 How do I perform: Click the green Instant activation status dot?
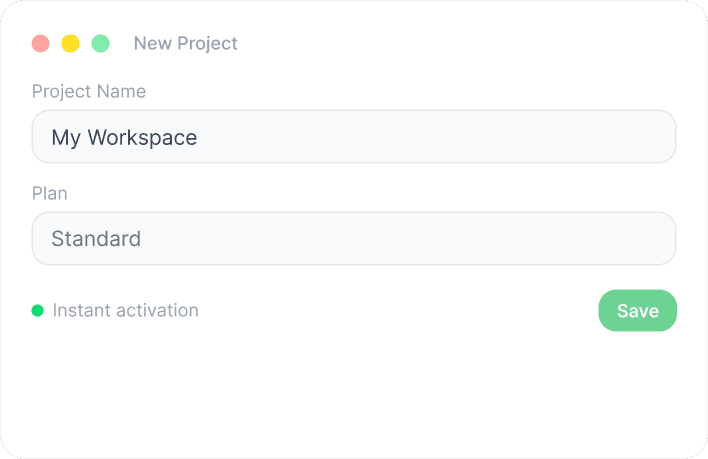[38, 310]
